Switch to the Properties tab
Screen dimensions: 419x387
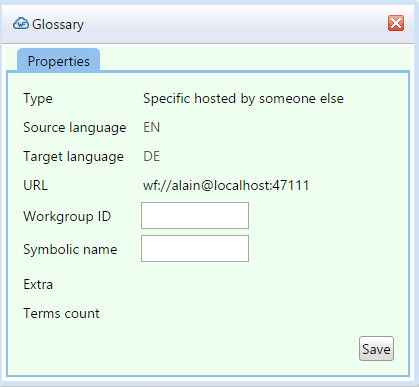click(58, 61)
